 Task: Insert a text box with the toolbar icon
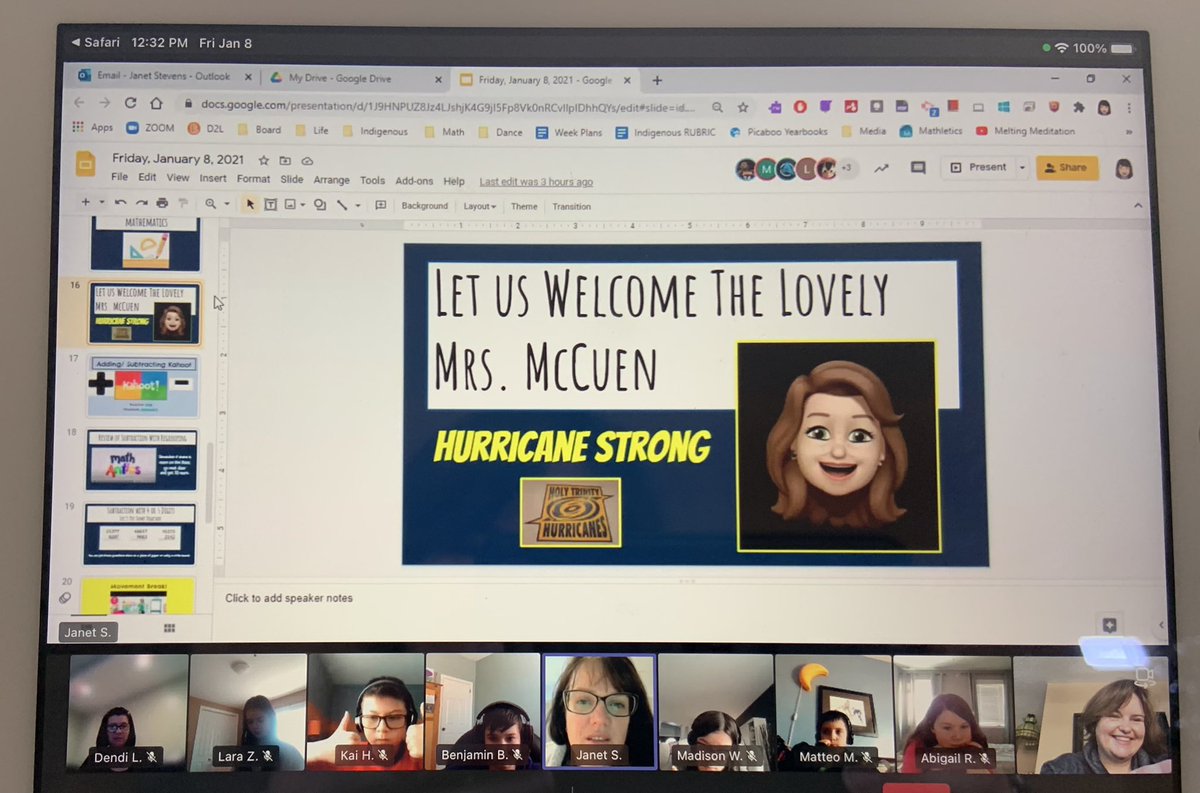point(270,205)
